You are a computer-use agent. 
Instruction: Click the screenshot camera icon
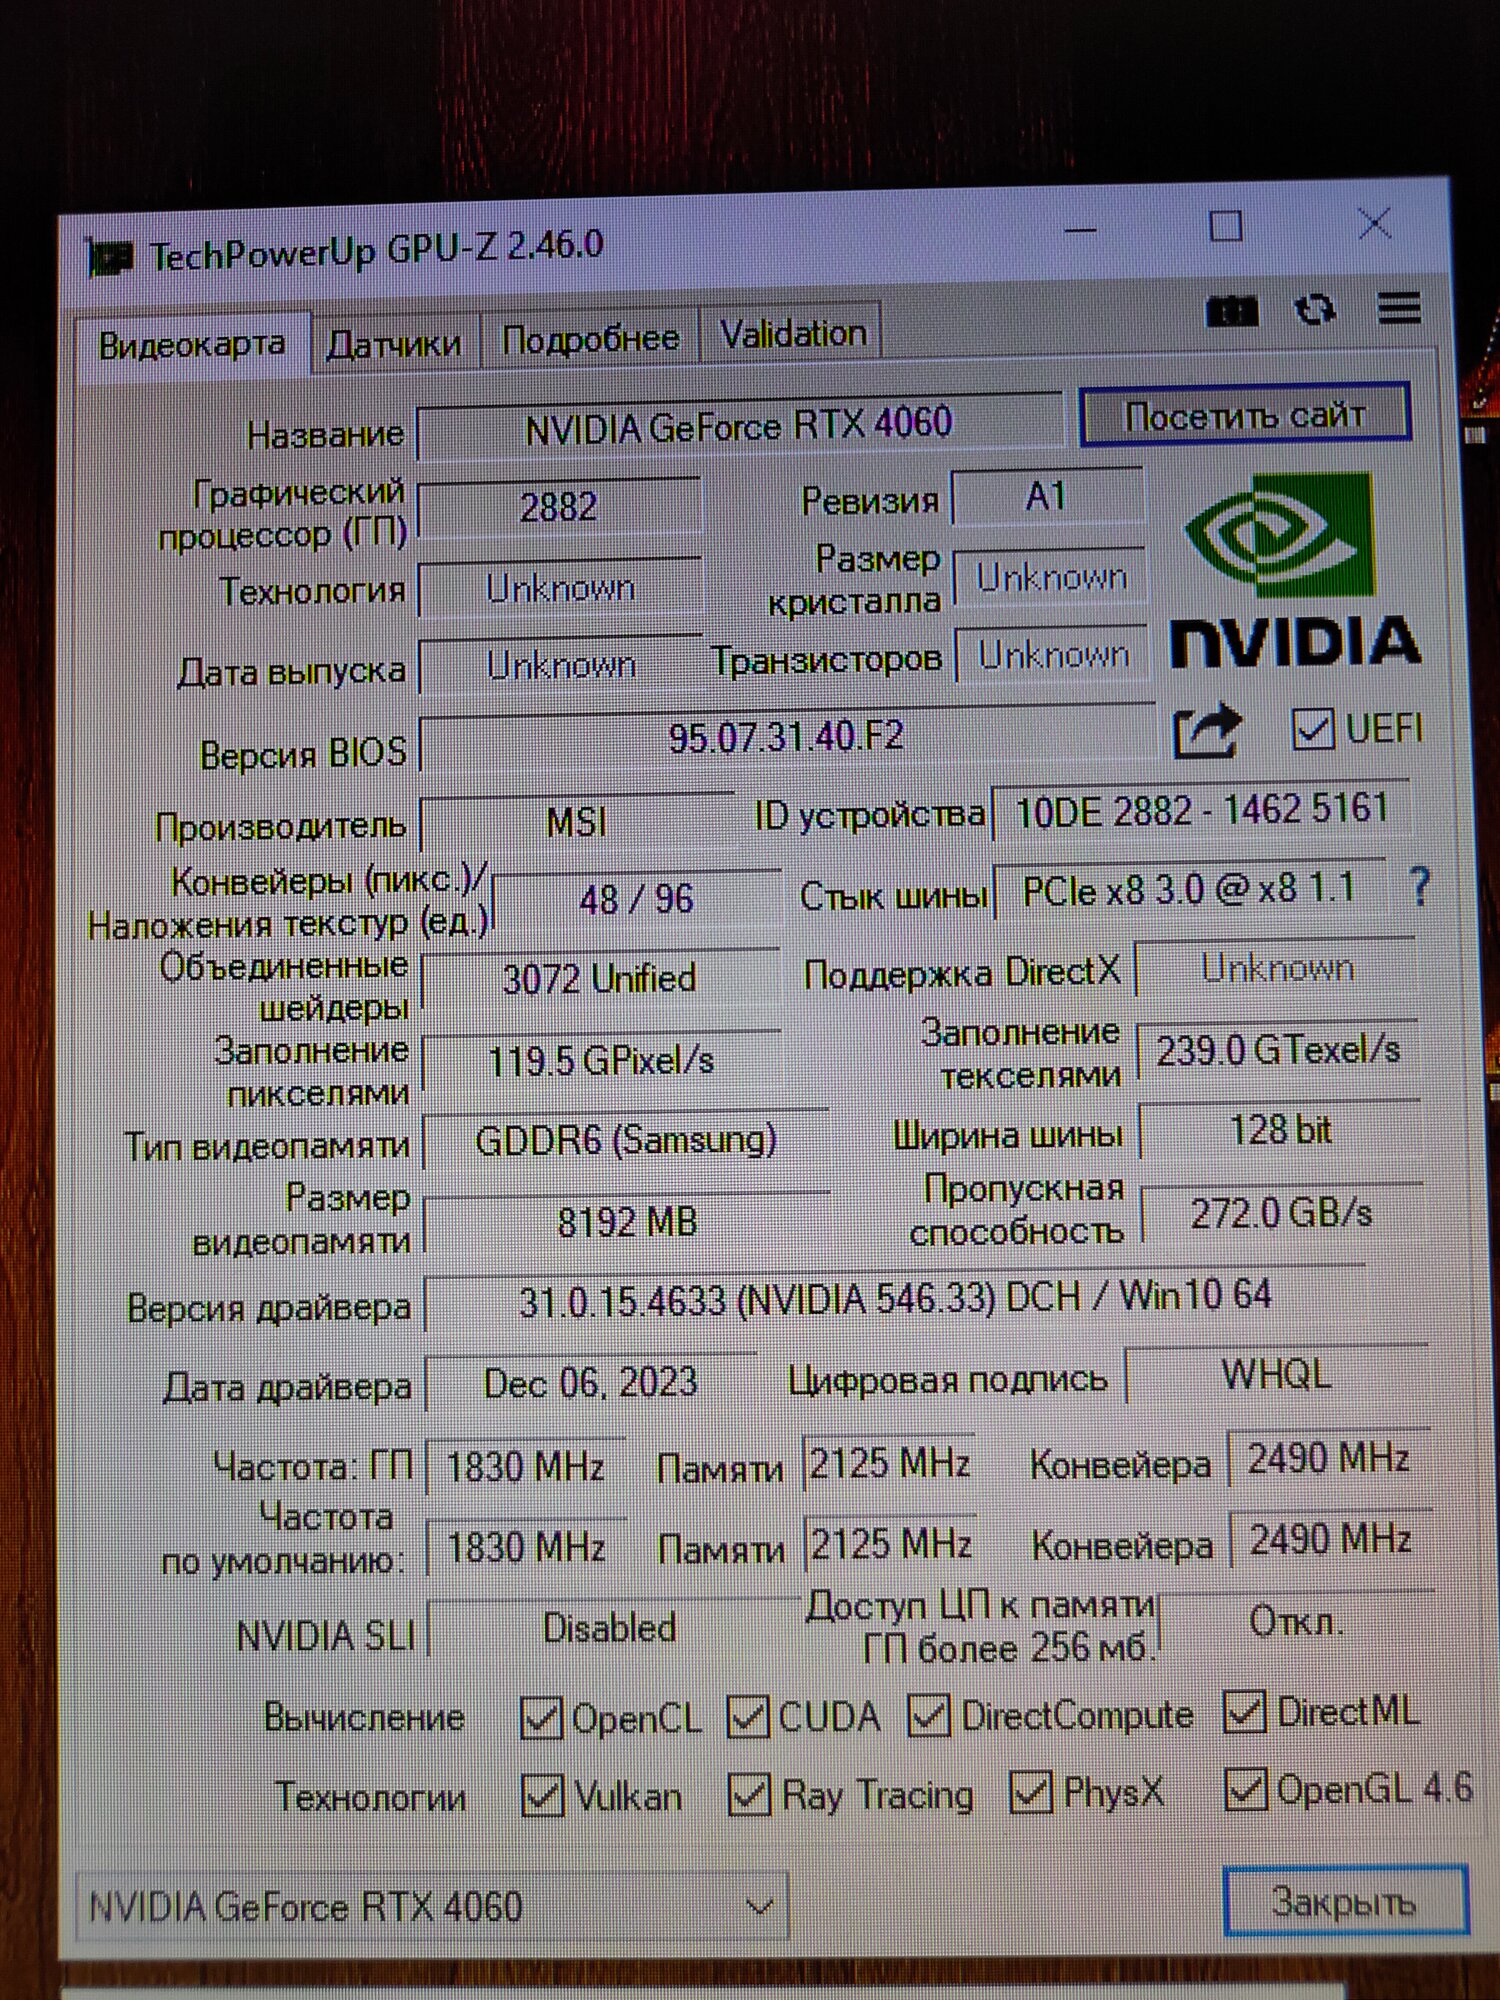coord(1231,311)
